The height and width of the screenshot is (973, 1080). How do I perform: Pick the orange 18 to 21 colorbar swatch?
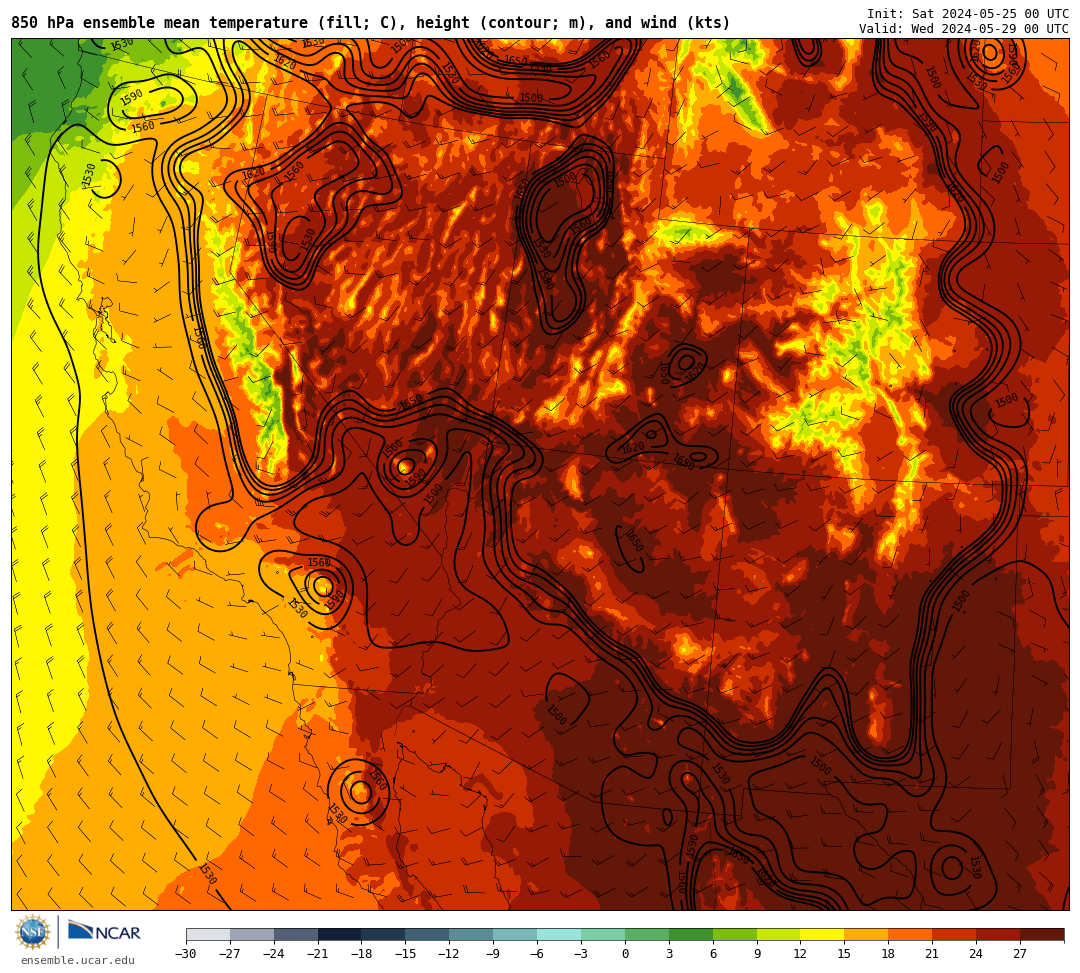tap(911, 934)
